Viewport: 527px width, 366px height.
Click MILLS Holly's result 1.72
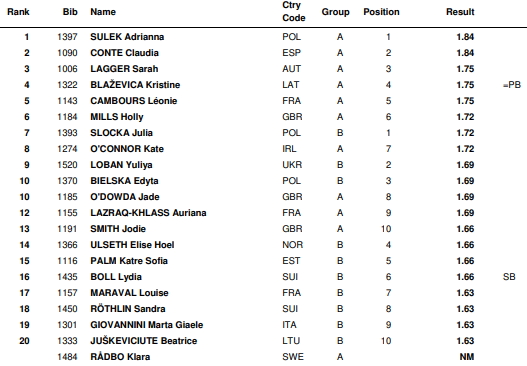click(x=465, y=117)
